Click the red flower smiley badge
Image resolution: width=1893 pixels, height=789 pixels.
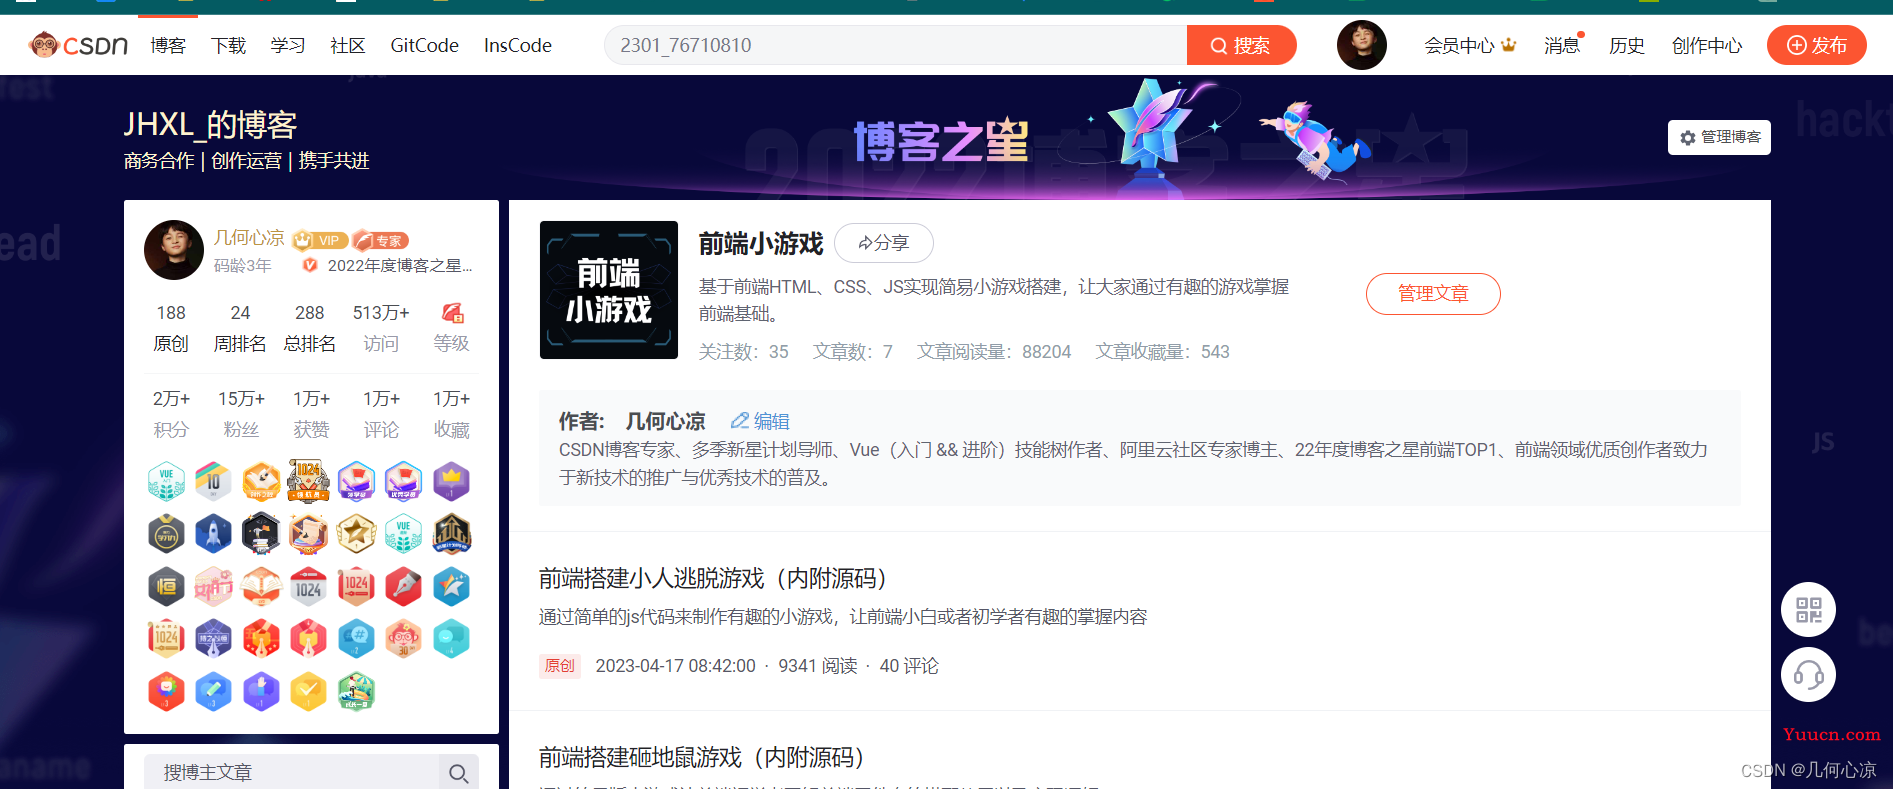166,691
